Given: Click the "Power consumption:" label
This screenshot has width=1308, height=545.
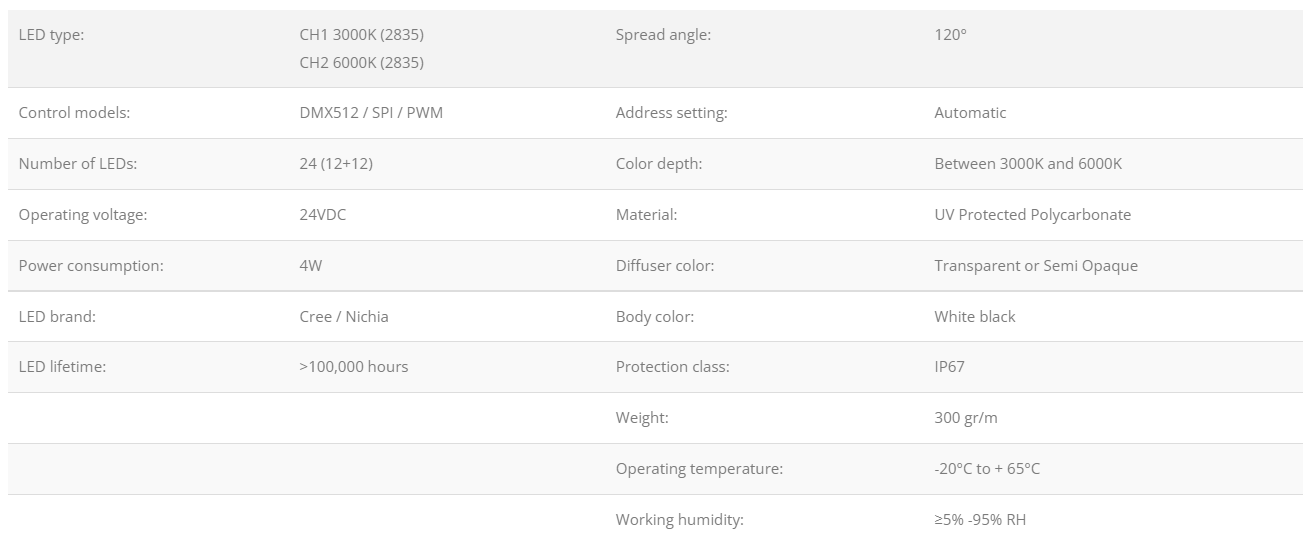Looking at the screenshot, I should 91,266.
